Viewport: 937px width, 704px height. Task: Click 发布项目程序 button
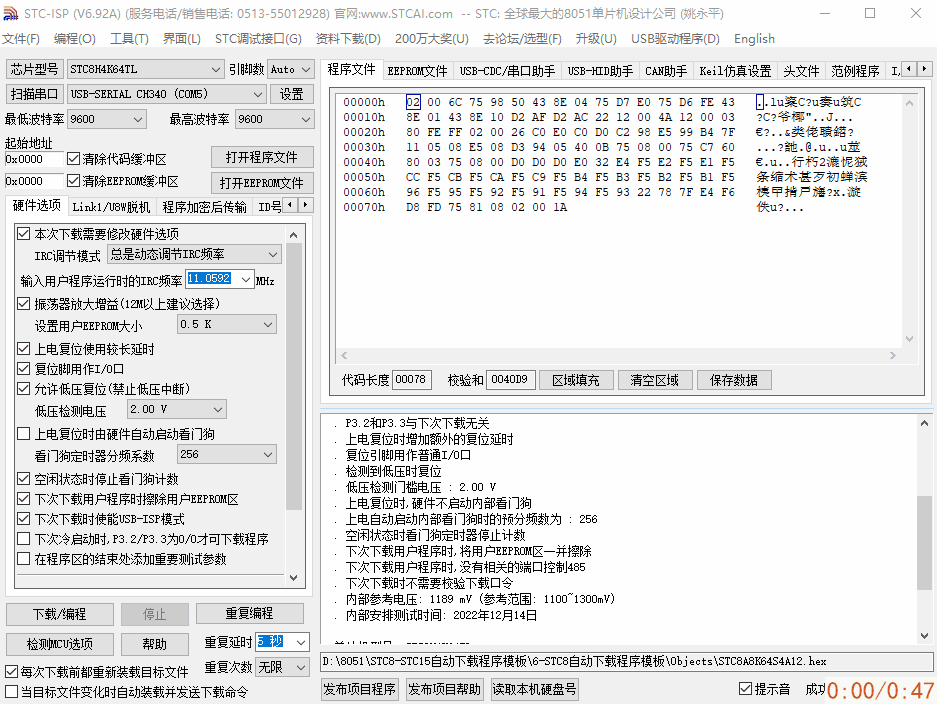pos(360,689)
